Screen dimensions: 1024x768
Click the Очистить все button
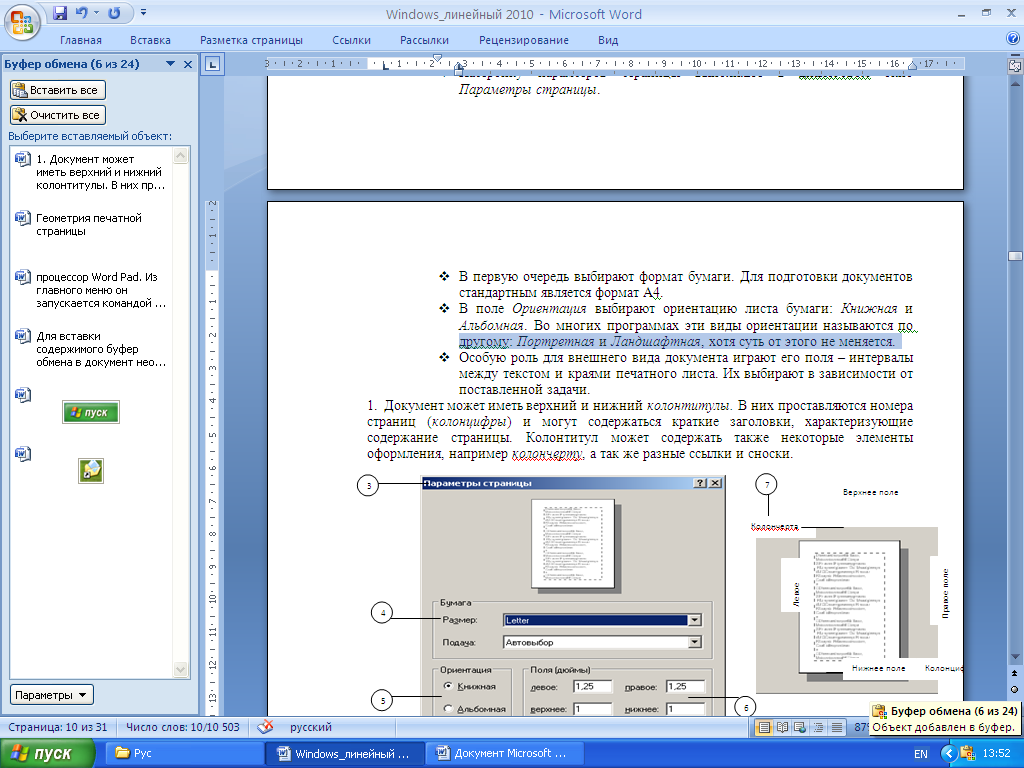(x=57, y=115)
